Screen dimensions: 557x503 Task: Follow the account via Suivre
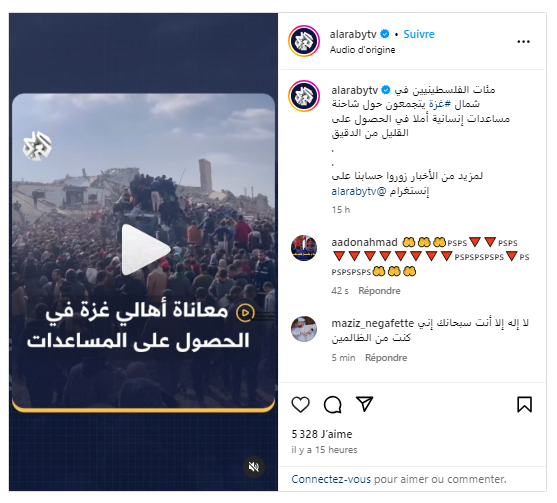coord(419,34)
